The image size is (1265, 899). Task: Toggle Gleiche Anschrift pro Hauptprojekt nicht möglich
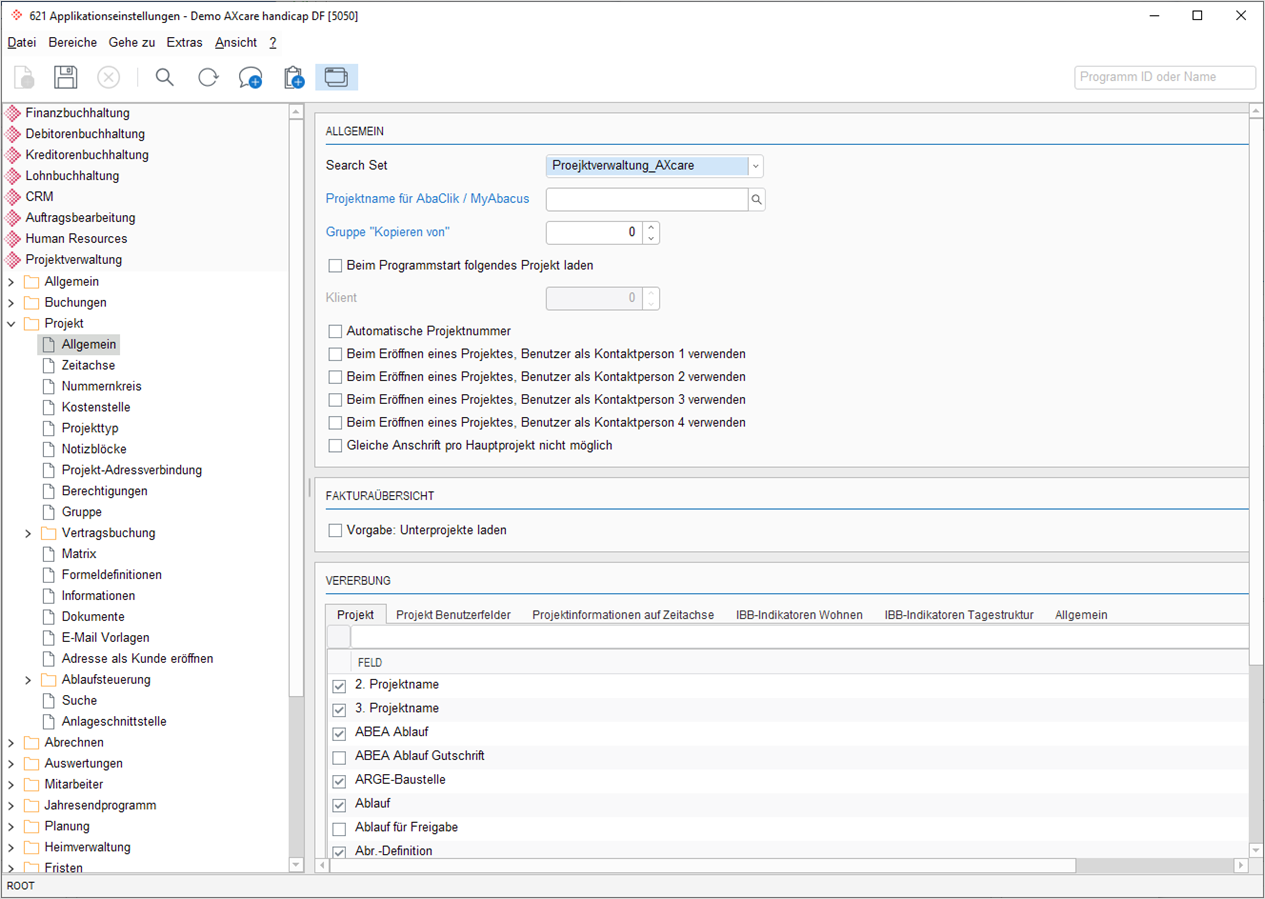coord(336,446)
